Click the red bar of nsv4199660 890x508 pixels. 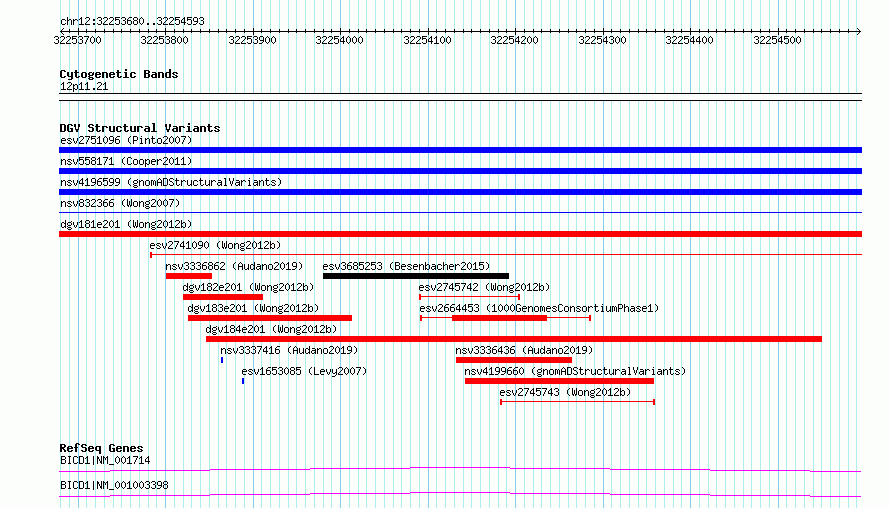click(x=560, y=381)
